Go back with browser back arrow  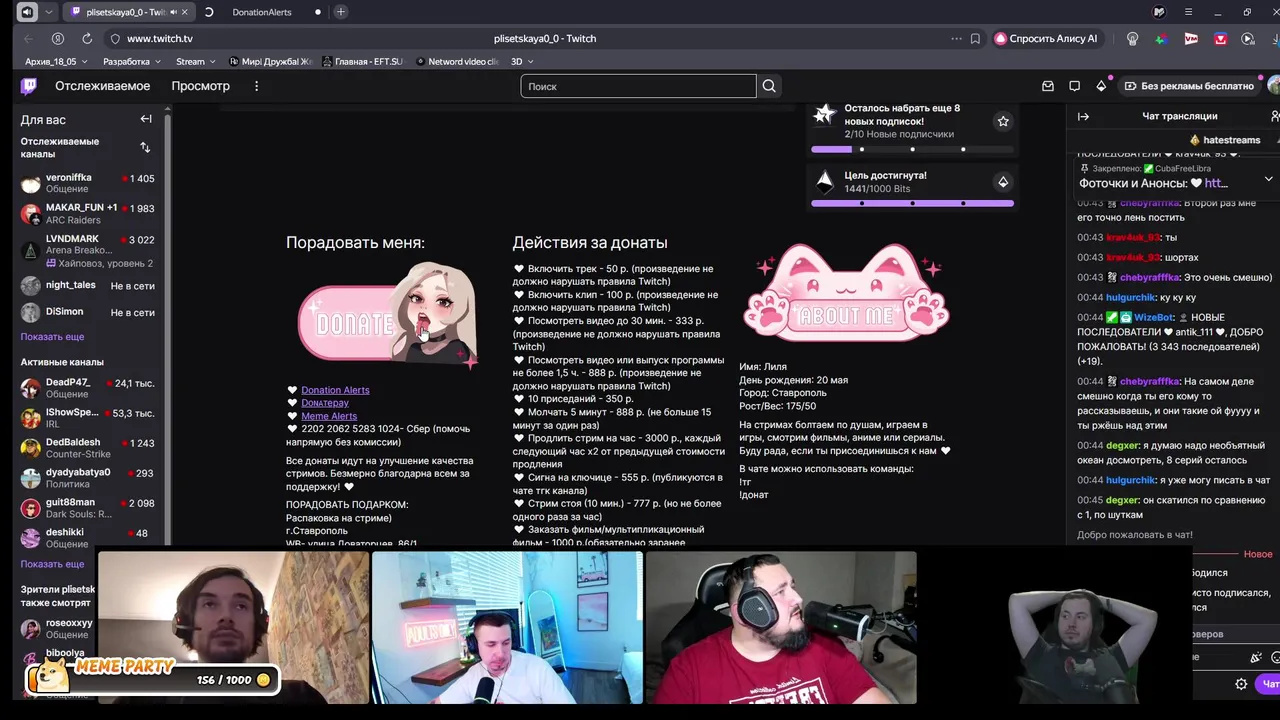(x=28, y=38)
